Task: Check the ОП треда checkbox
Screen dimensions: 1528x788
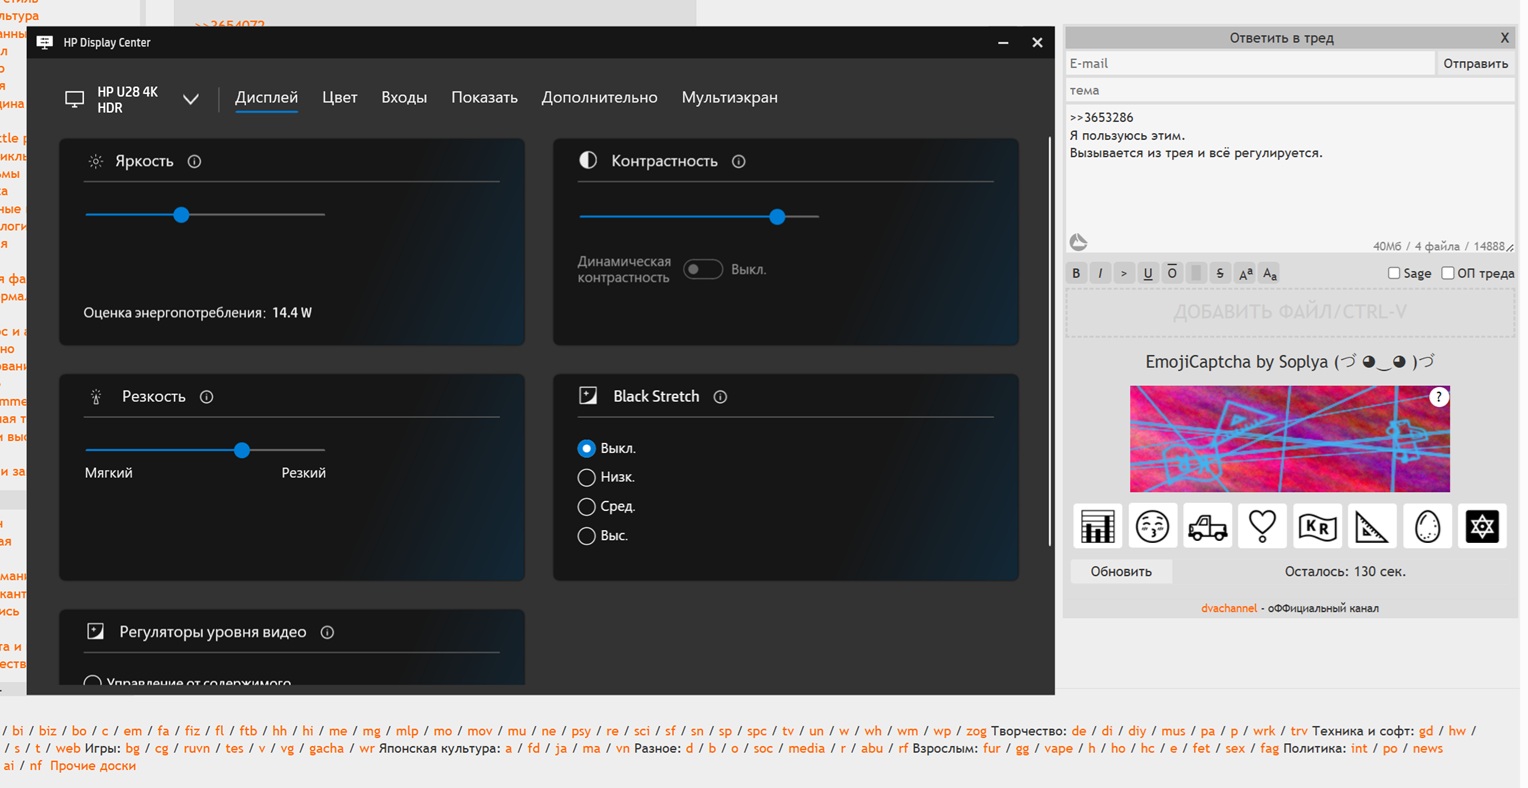Action: (1448, 273)
